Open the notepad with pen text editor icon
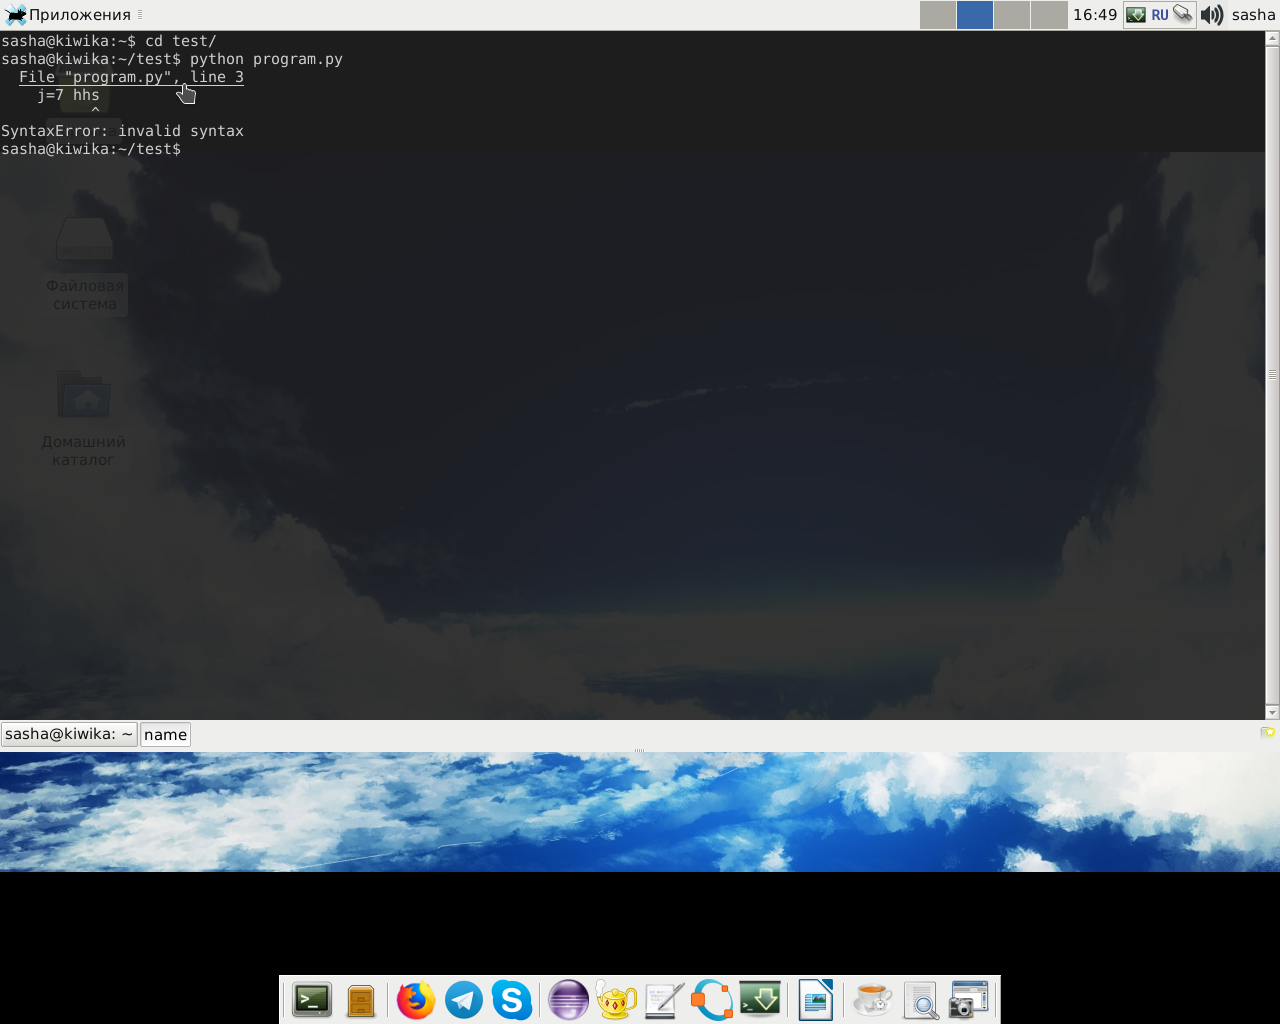1280x1024 pixels. 664,1000
